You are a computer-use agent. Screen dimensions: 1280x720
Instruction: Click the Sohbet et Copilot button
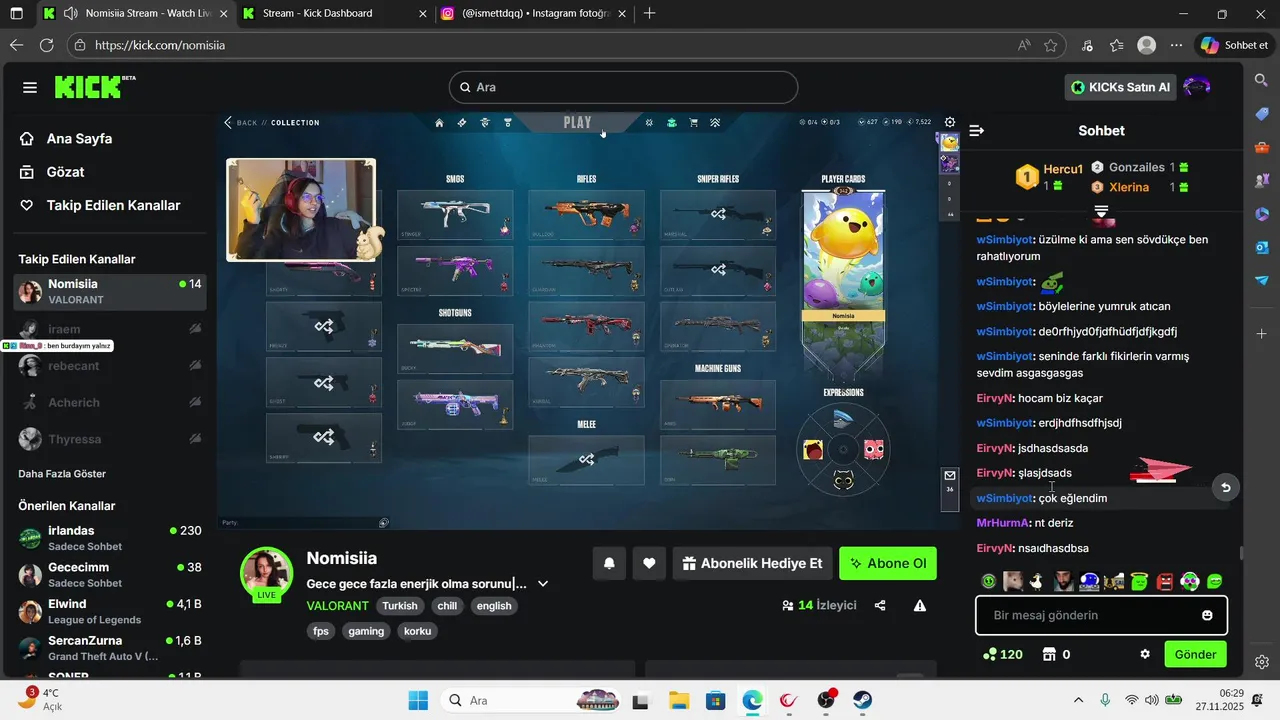1237,45
